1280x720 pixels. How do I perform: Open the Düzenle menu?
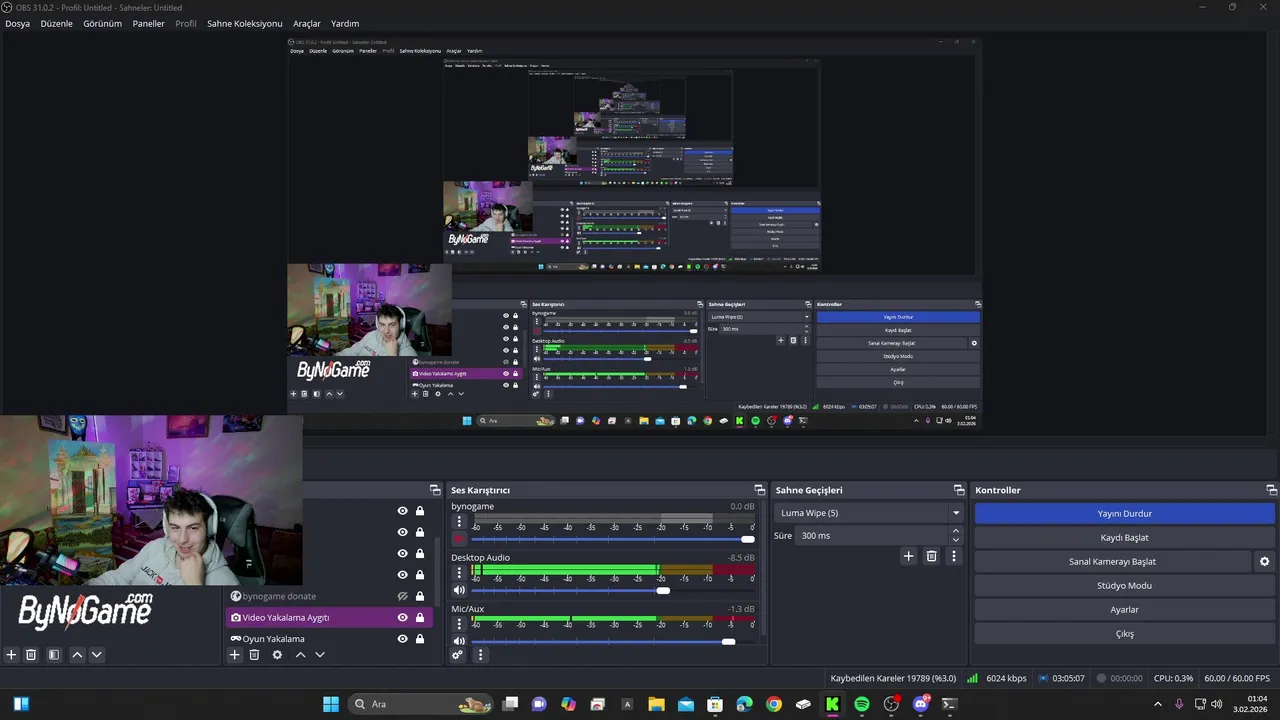point(56,23)
